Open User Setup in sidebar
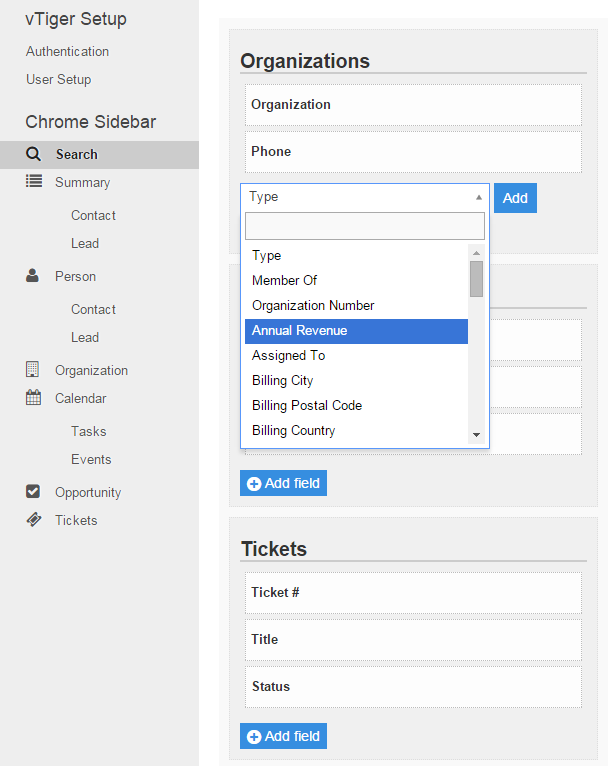 (59, 79)
